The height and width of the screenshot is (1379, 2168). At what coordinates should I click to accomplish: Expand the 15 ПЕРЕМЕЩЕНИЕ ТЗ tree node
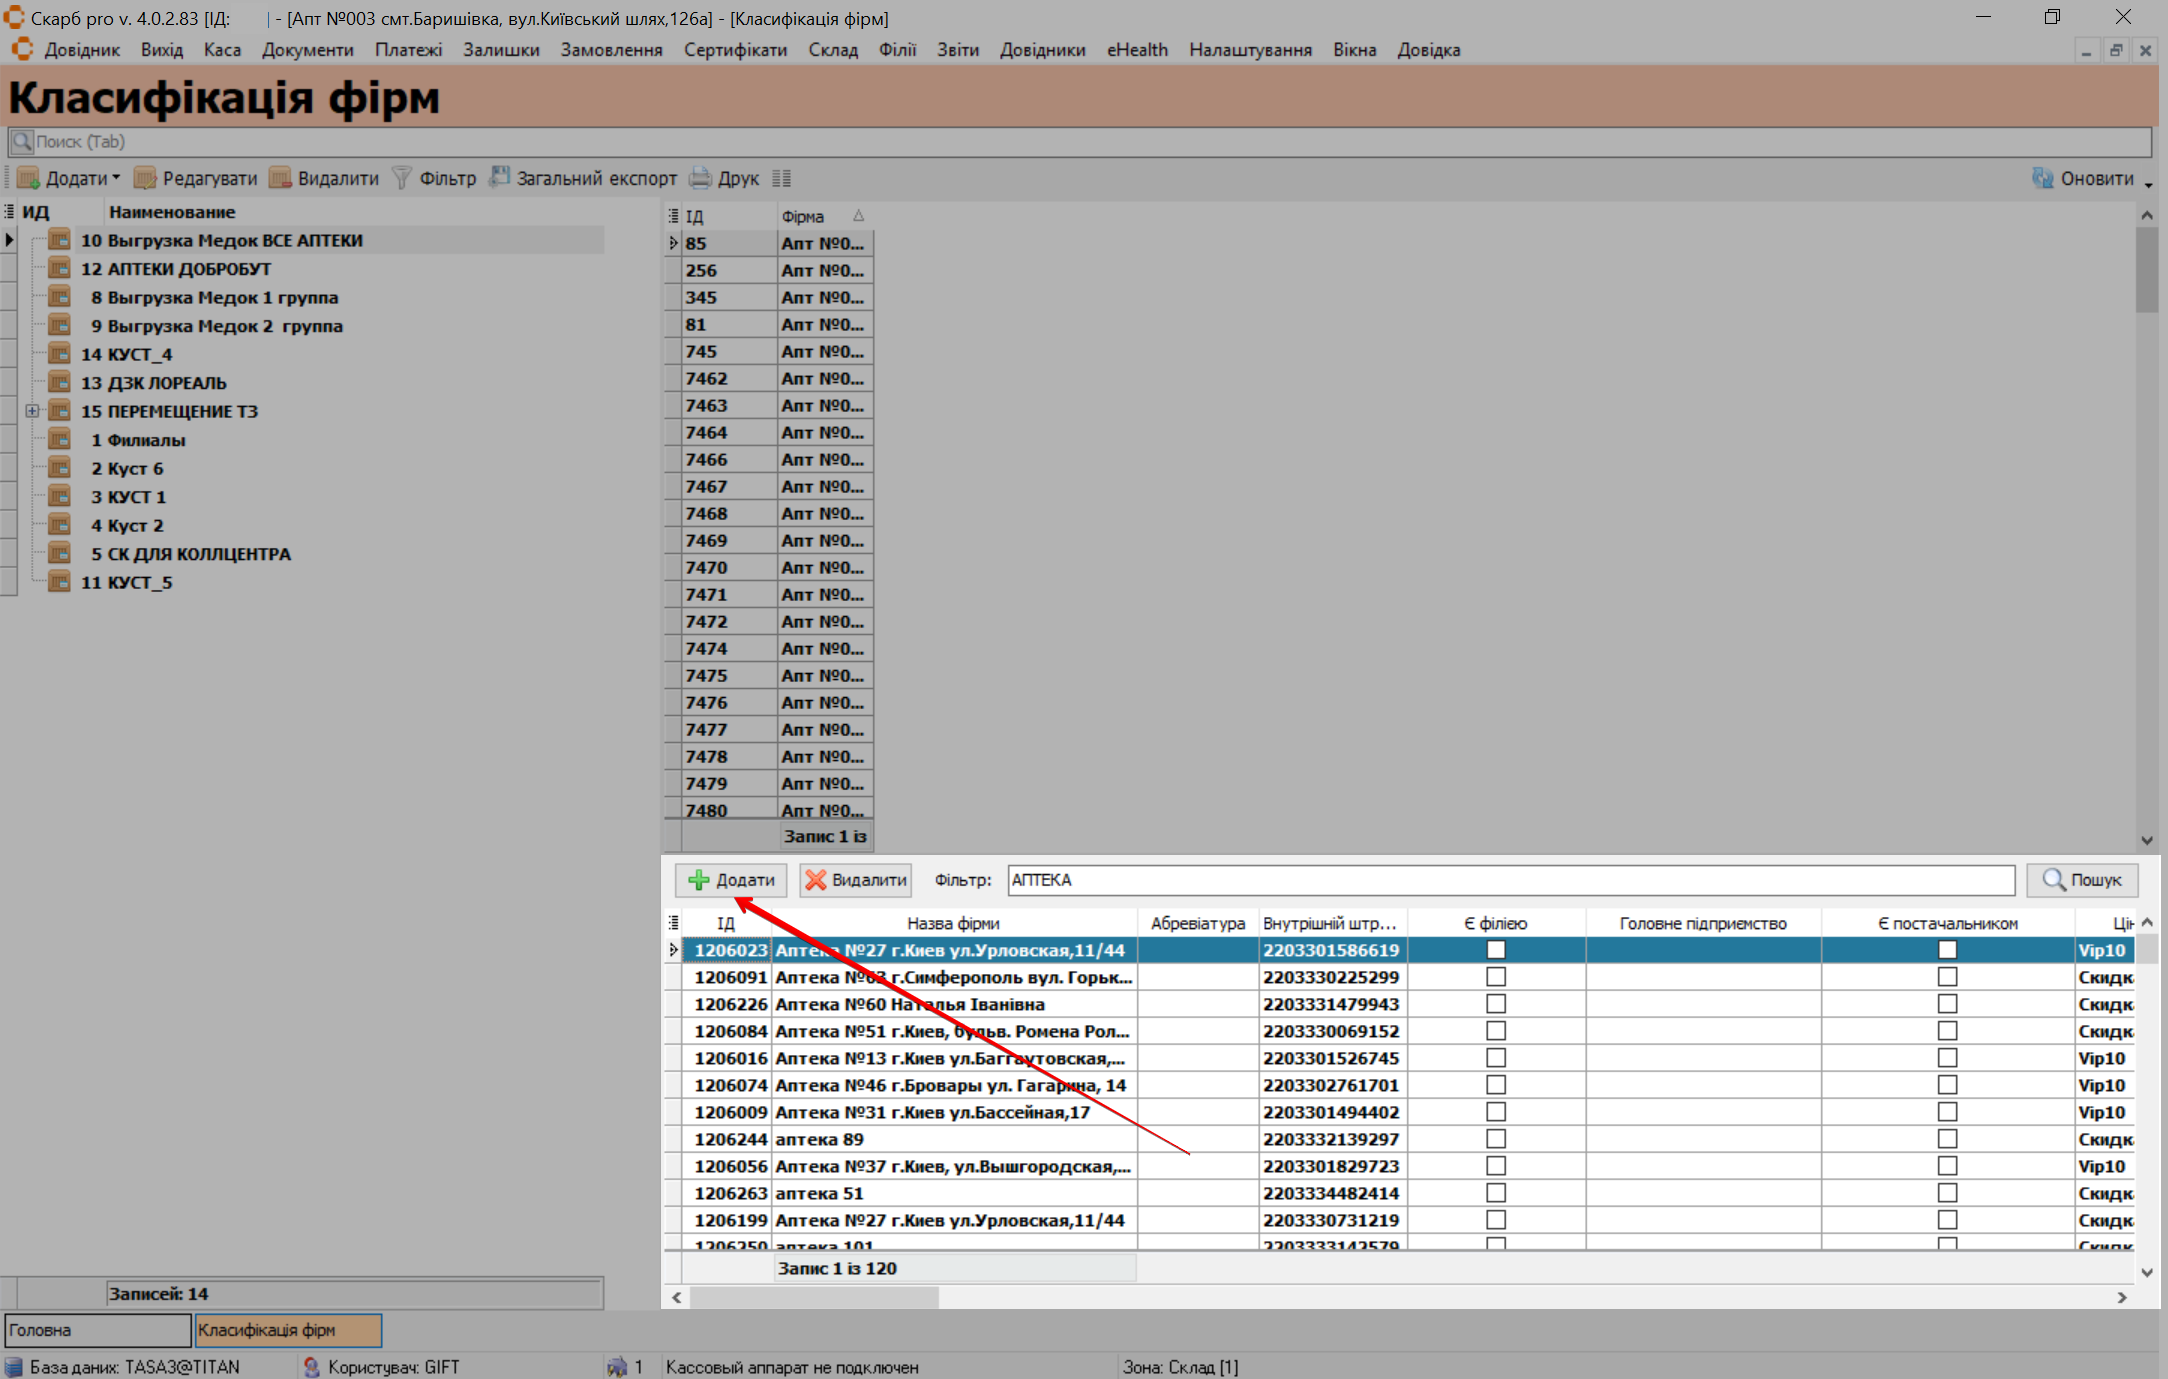pos(32,411)
